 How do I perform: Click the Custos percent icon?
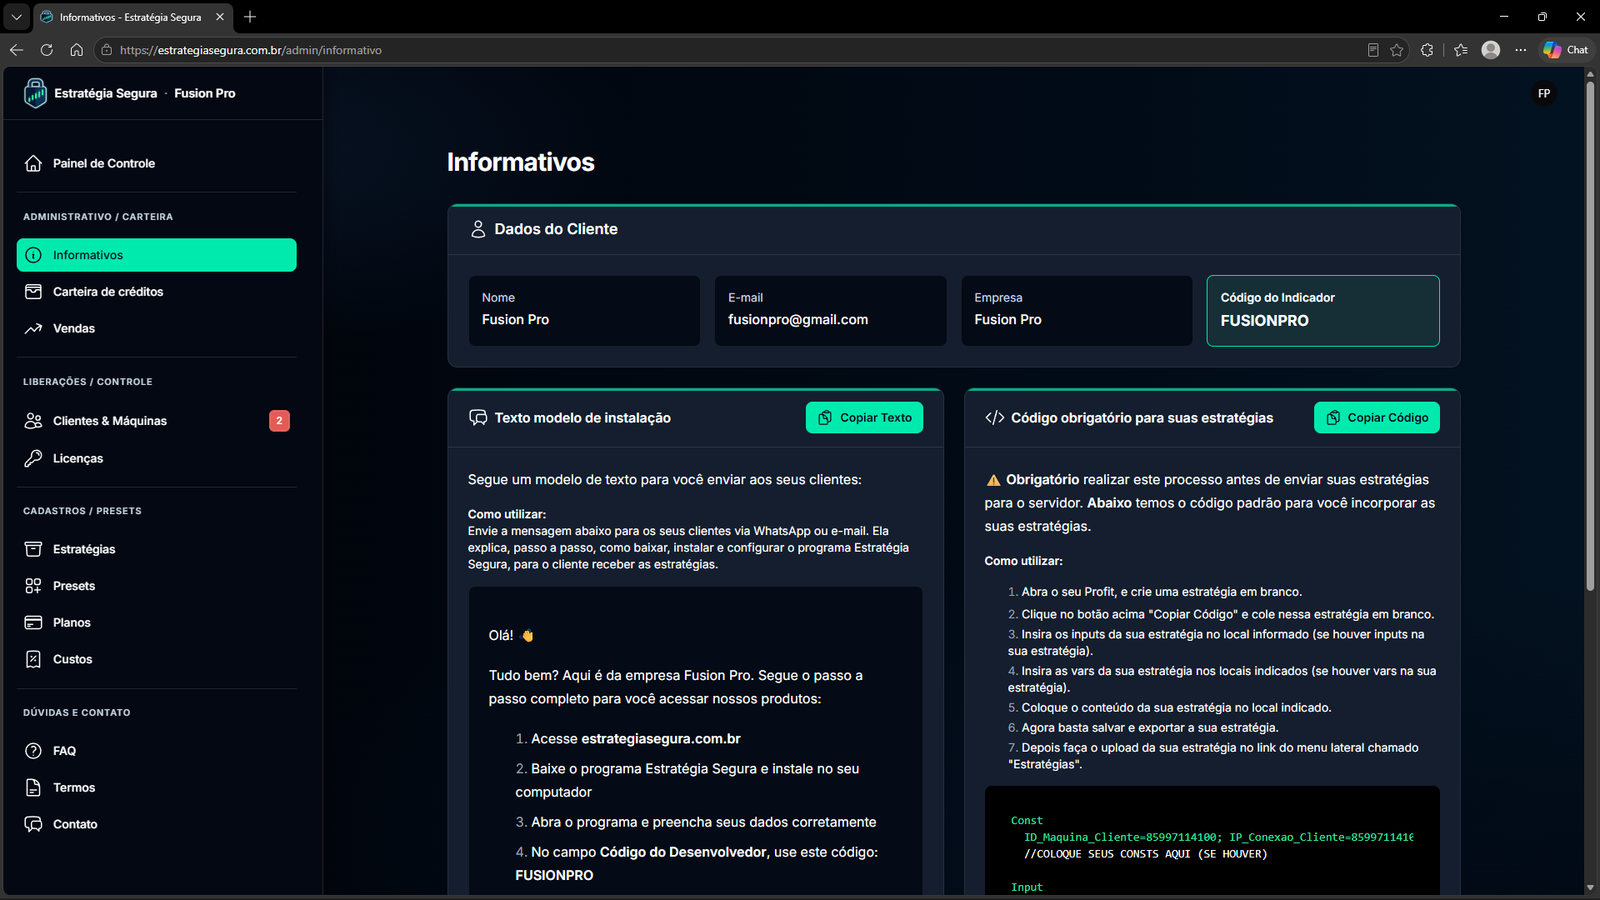coord(33,659)
